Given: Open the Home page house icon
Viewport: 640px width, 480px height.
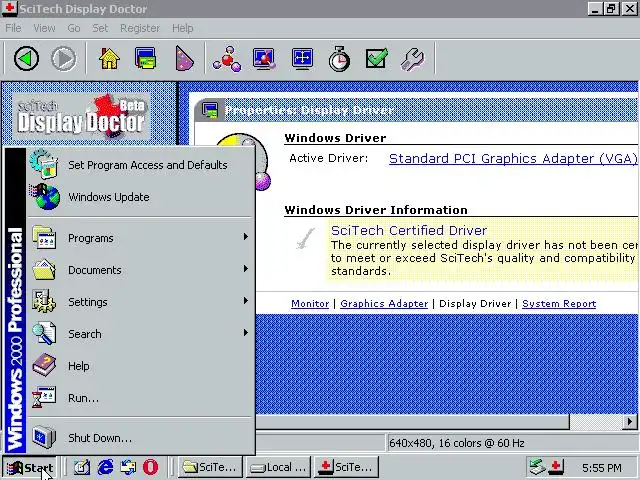Looking at the screenshot, I should pyautogui.click(x=109, y=59).
